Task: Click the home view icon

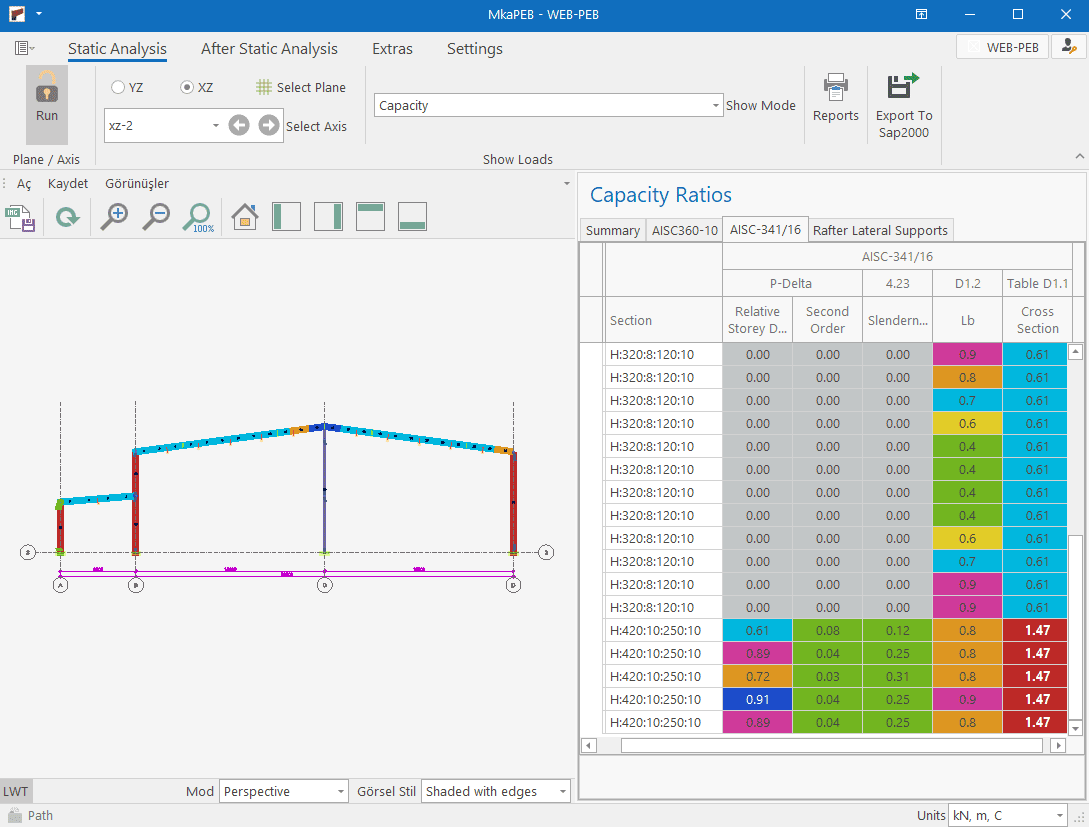Action: point(245,217)
